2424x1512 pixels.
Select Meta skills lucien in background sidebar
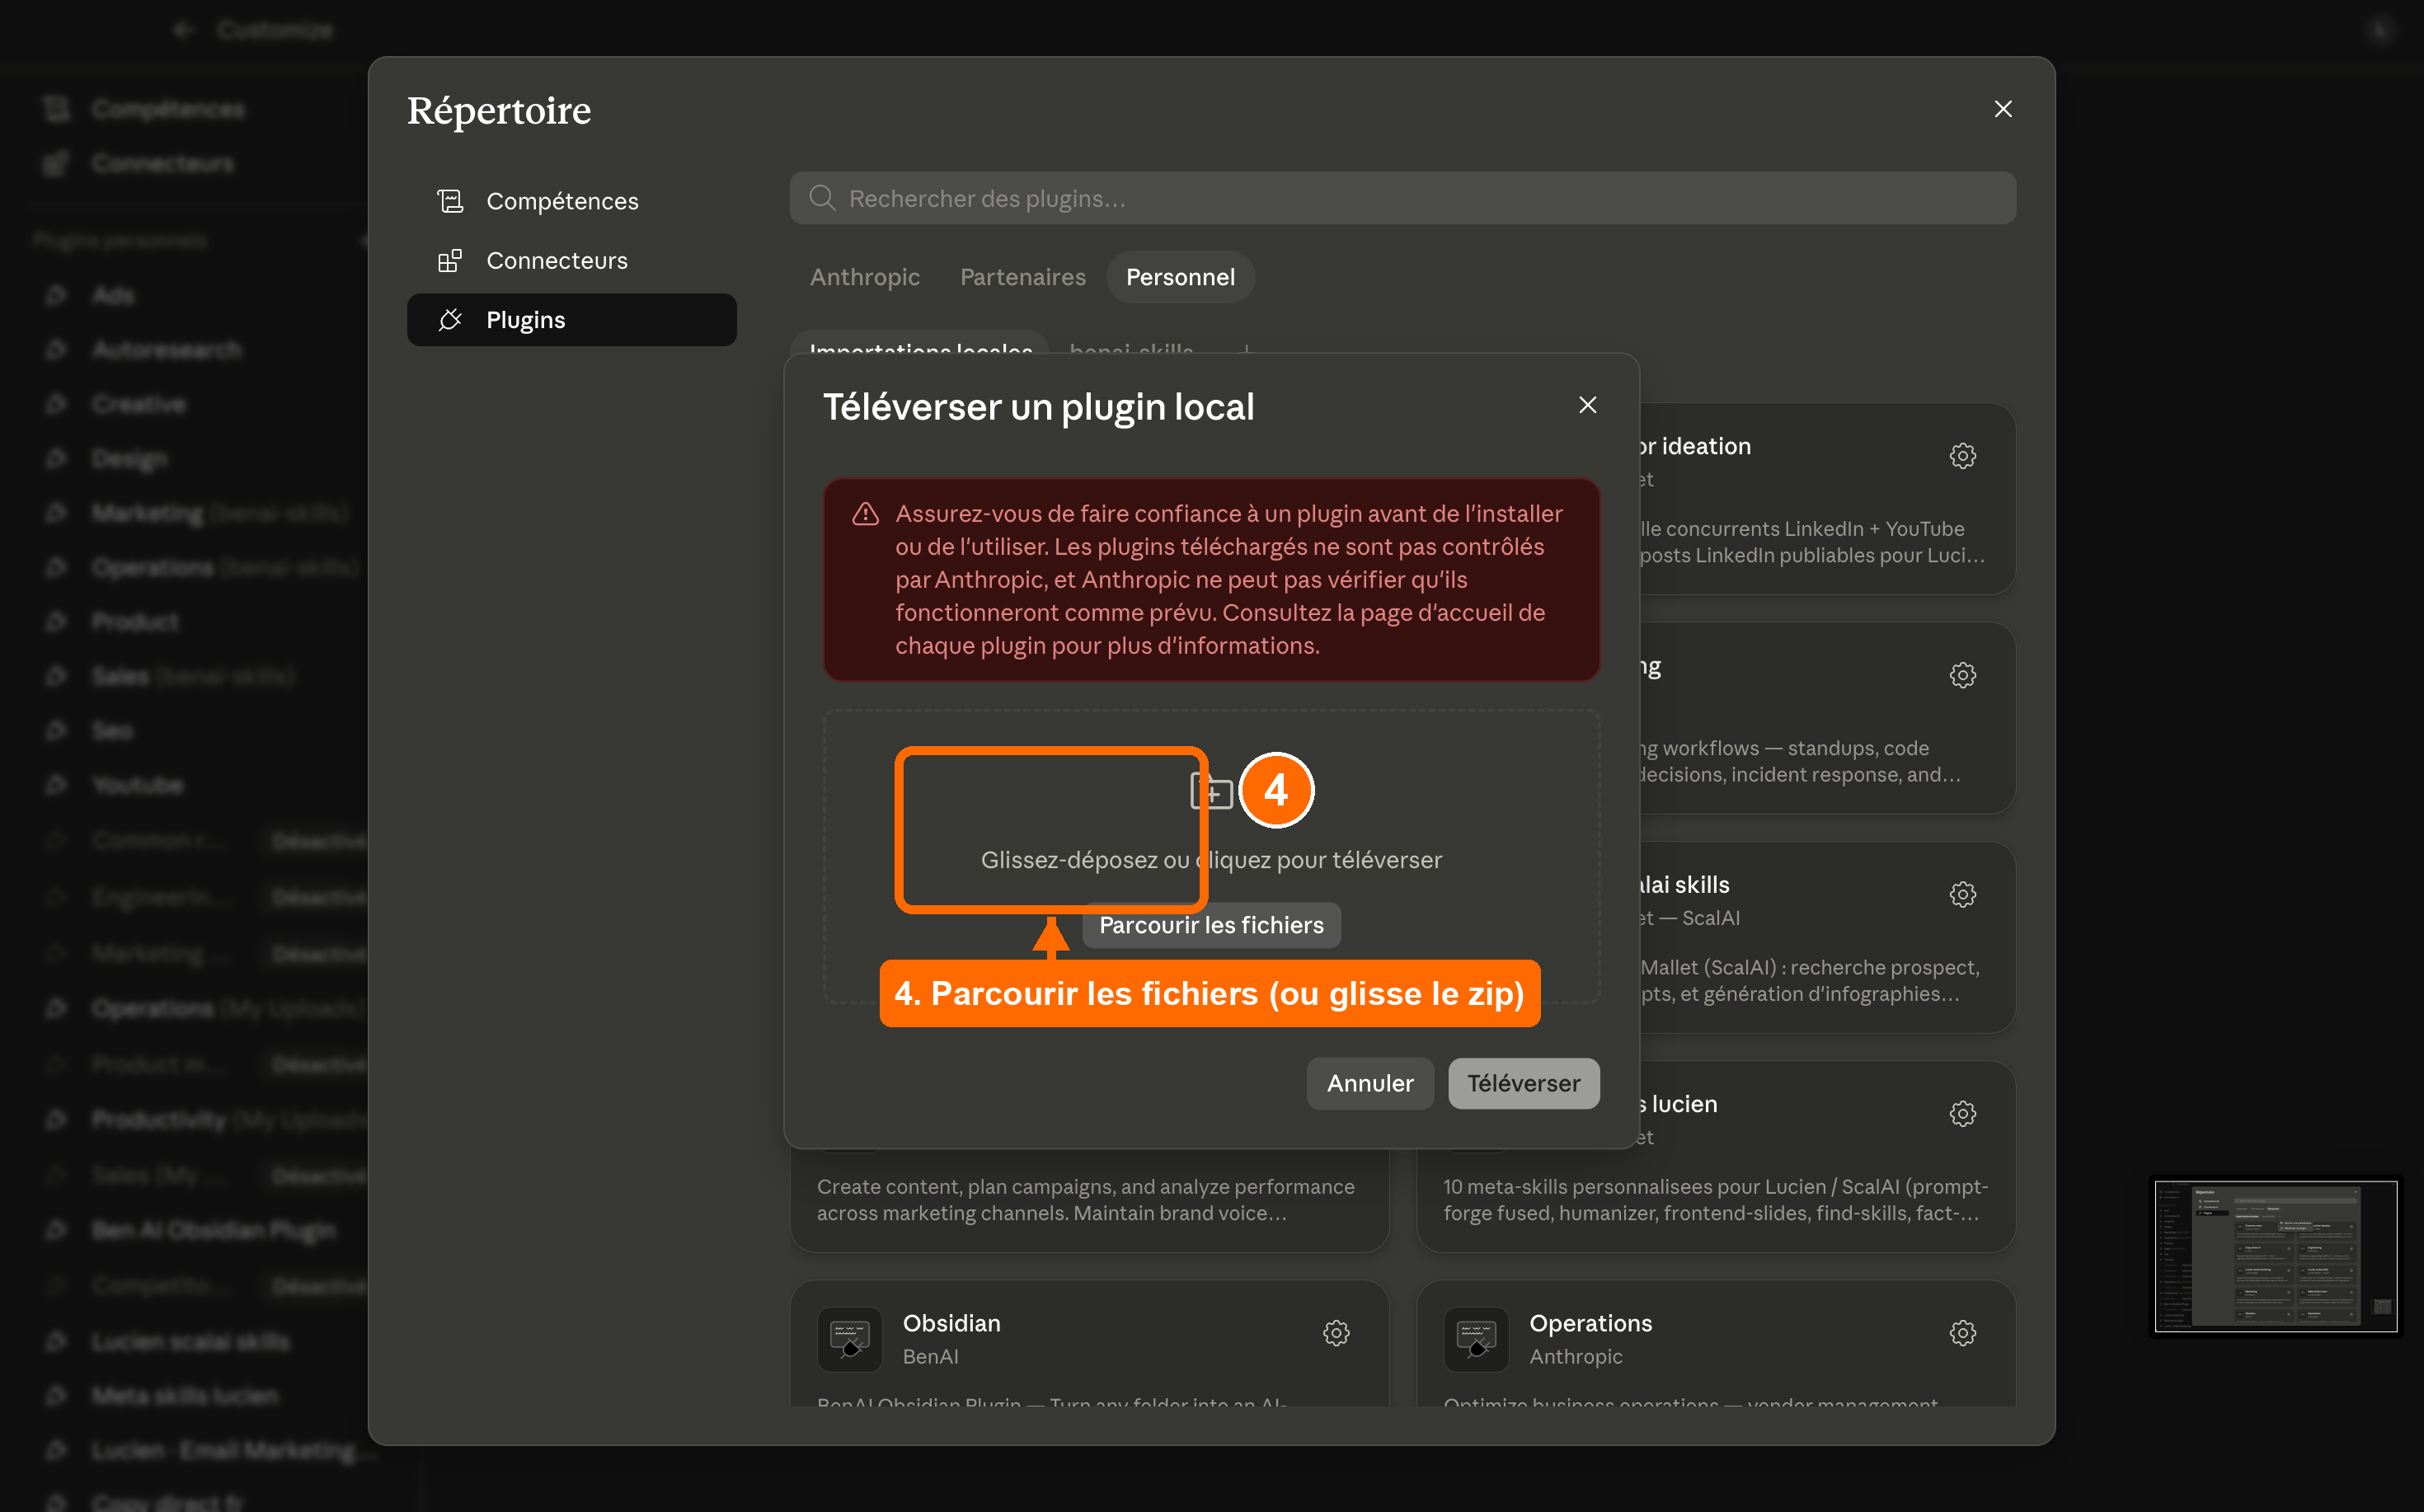[x=185, y=1395]
